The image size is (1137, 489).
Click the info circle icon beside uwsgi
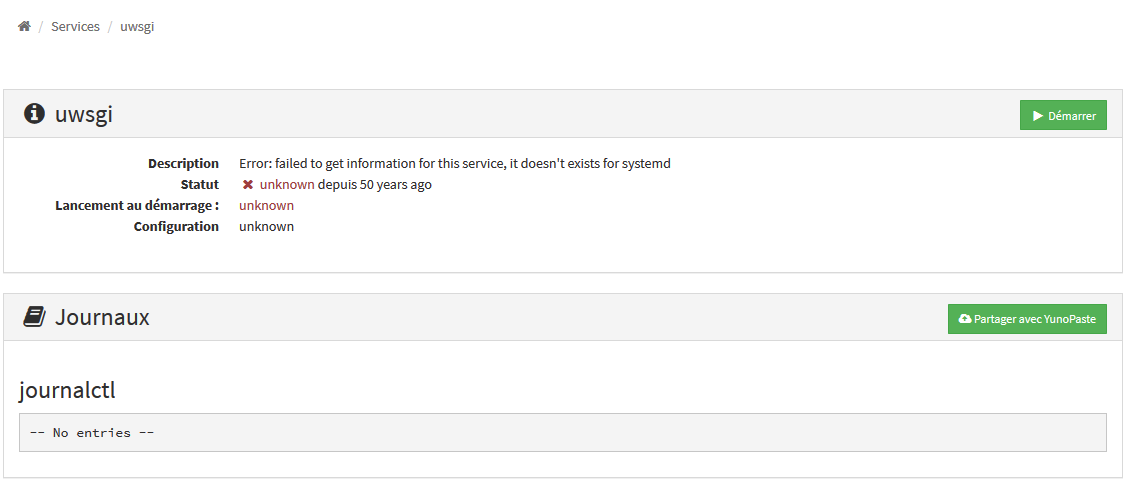tap(34, 114)
